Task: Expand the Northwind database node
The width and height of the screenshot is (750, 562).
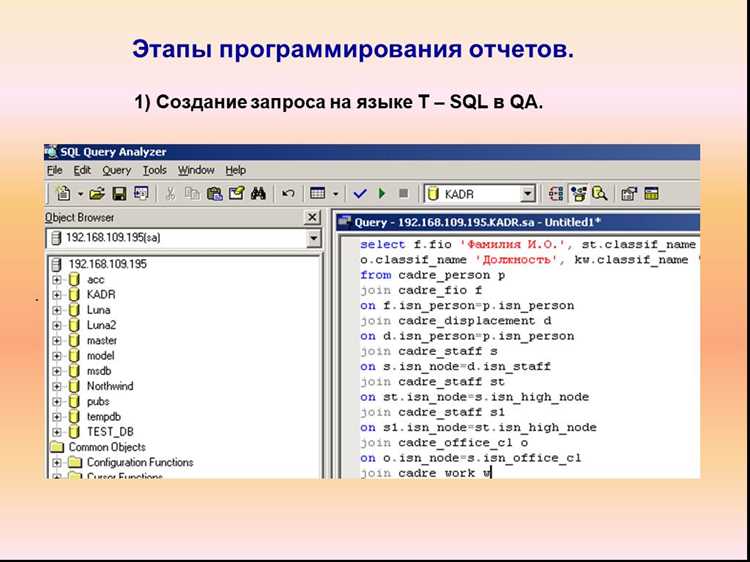Action: (x=57, y=386)
